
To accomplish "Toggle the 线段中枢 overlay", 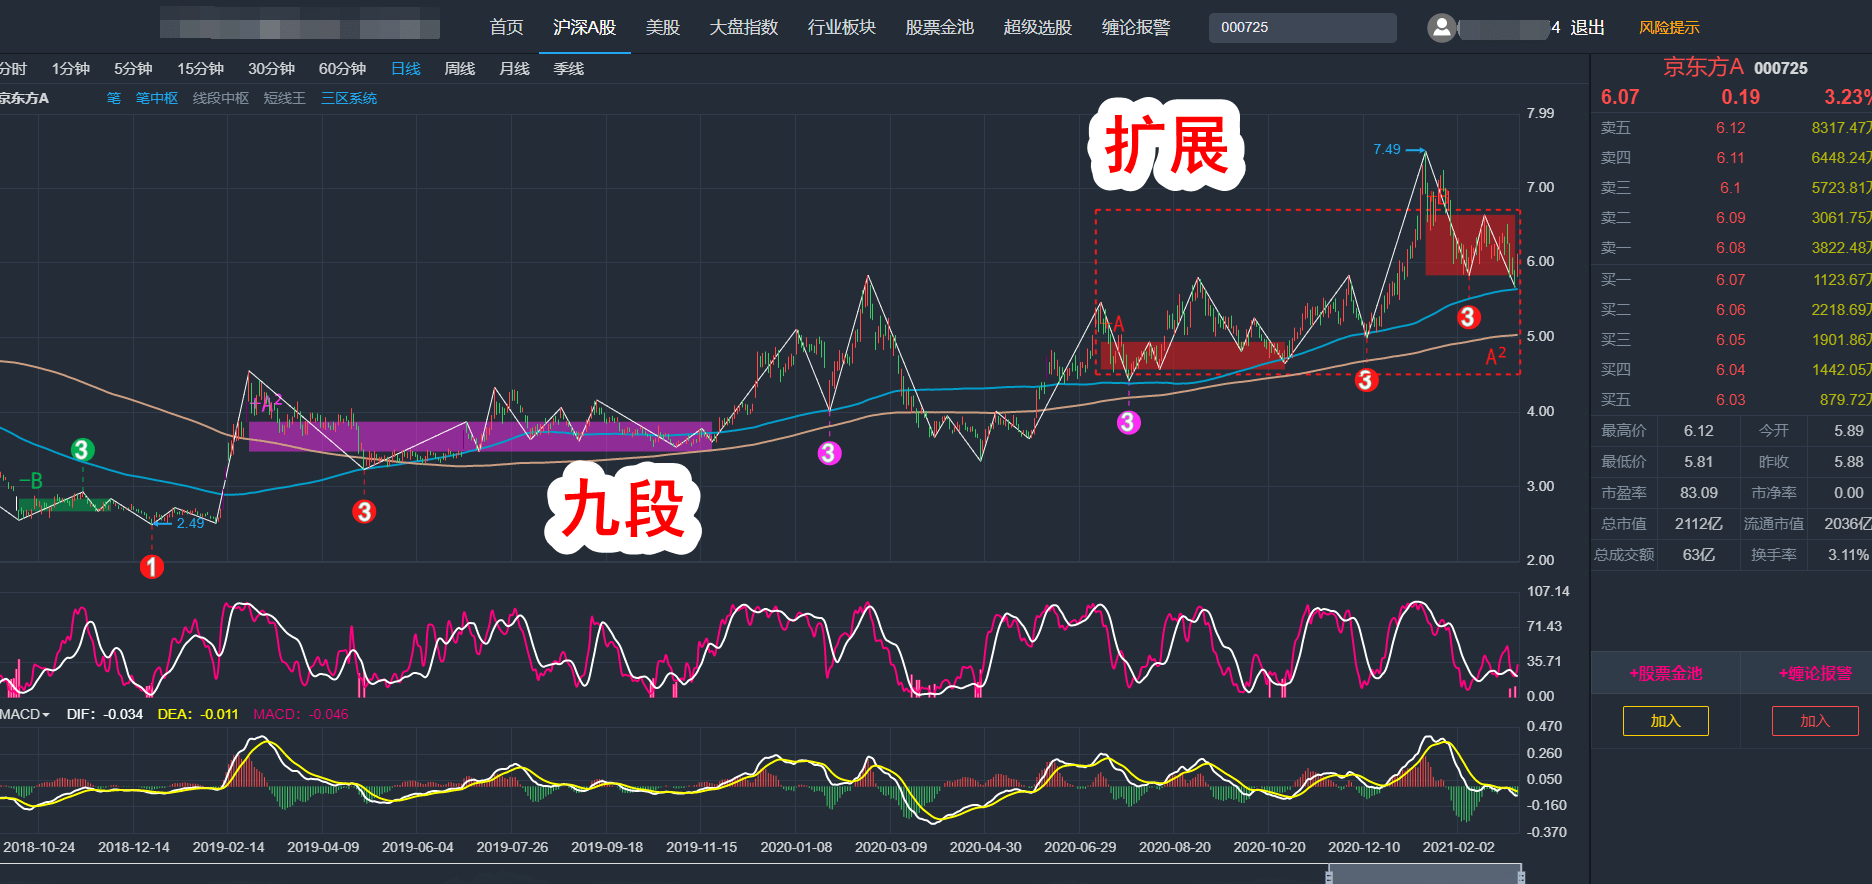I will pos(220,98).
